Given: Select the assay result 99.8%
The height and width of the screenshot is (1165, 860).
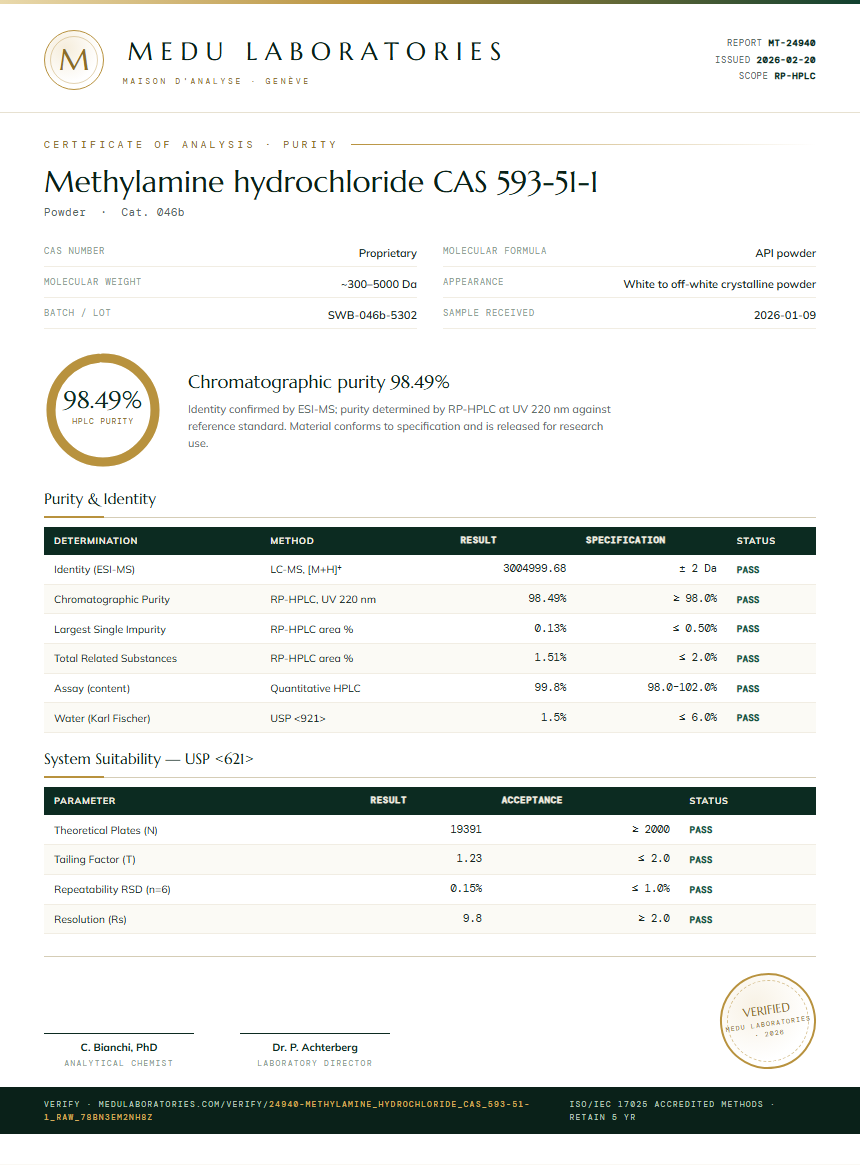Looking at the screenshot, I should click(x=550, y=687).
